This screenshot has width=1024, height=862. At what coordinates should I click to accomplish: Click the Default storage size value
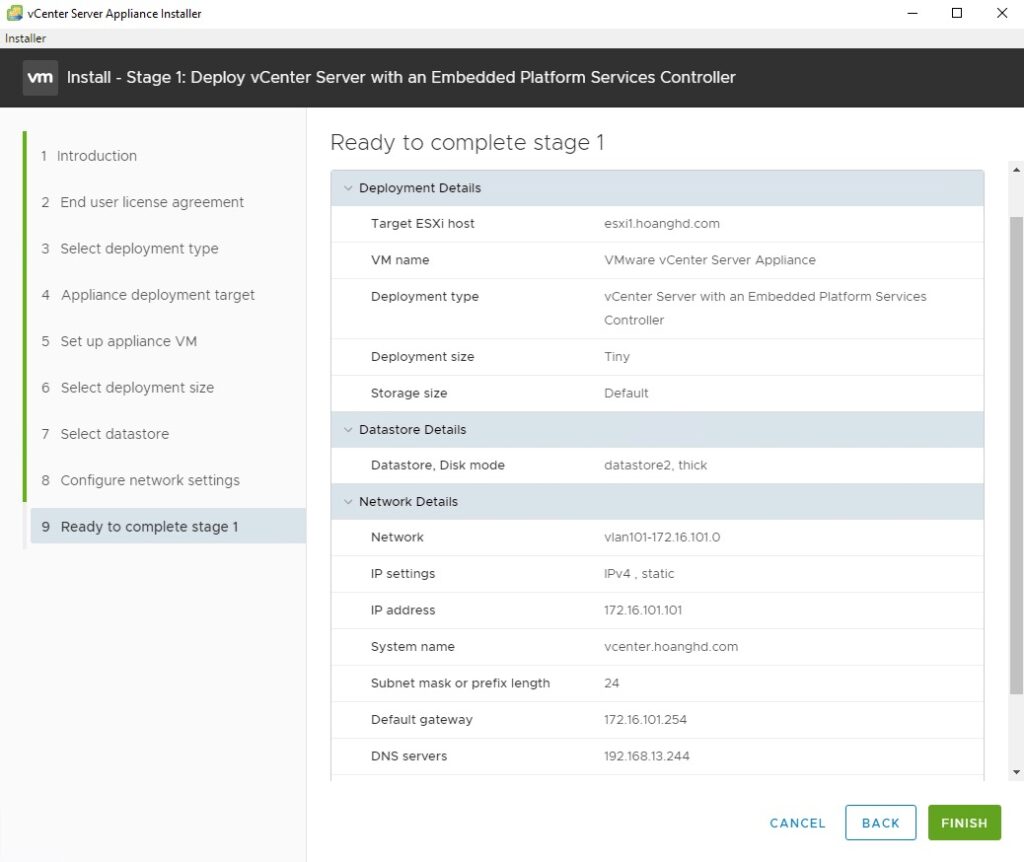tap(626, 393)
